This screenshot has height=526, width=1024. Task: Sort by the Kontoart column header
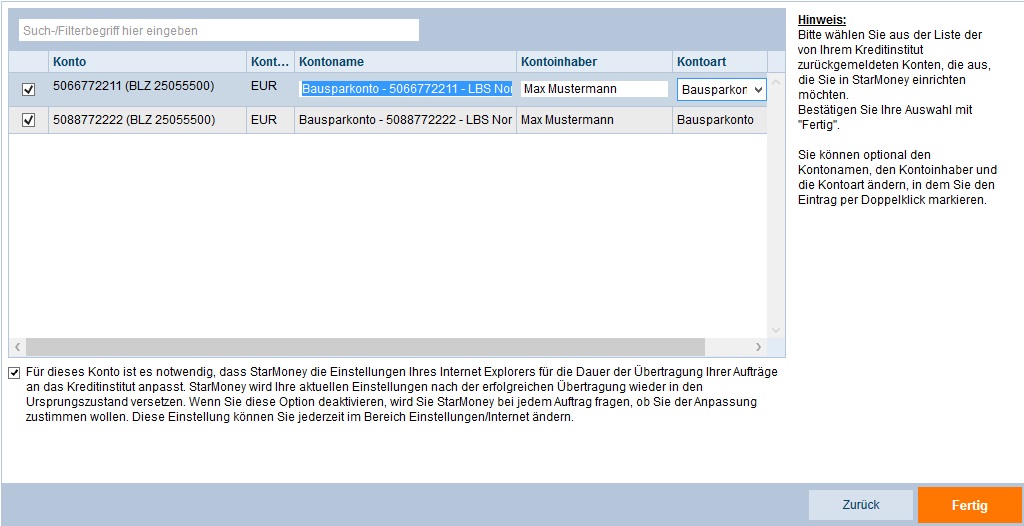tap(720, 62)
